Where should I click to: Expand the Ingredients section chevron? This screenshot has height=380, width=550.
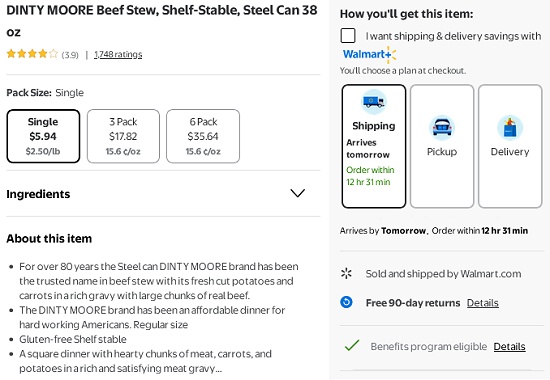click(x=298, y=193)
